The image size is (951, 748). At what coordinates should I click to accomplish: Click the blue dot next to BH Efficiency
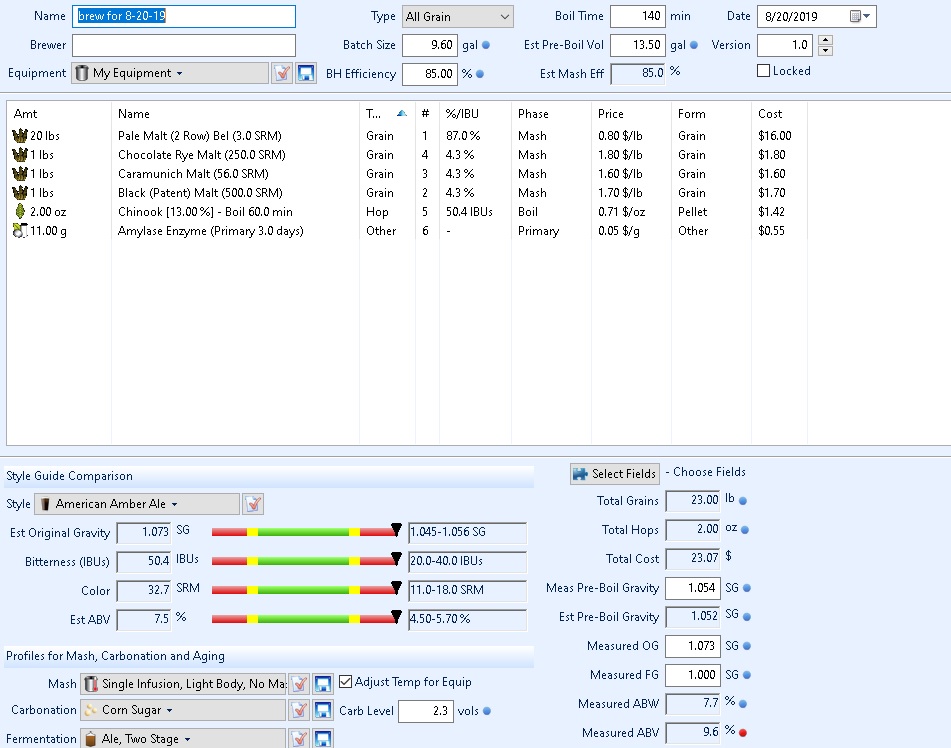click(x=480, y=74)
